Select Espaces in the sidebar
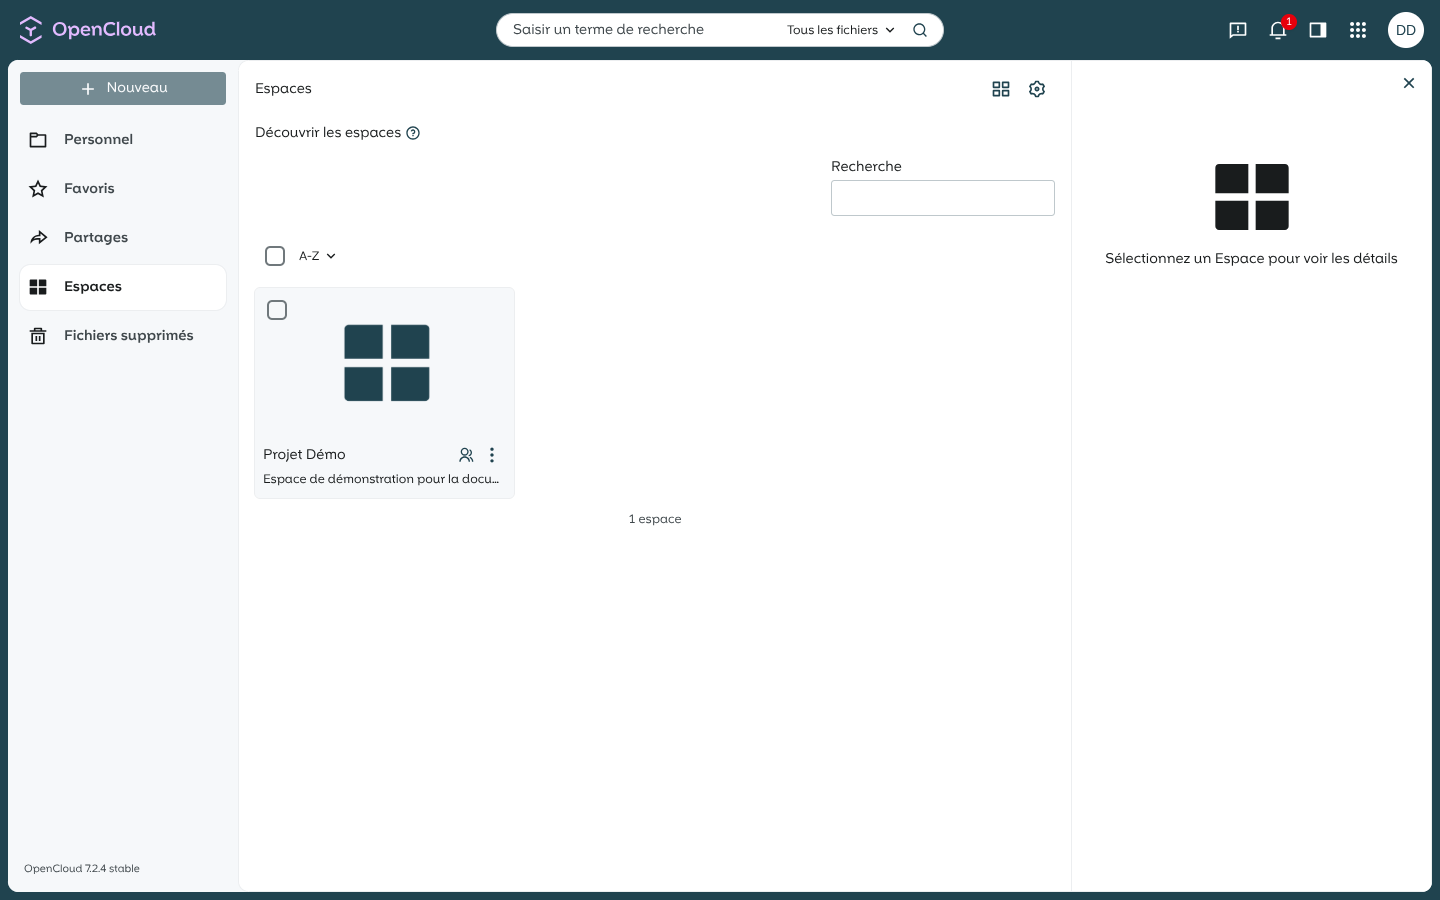The height and width of the screenshot is (900, 1440). 123,286
